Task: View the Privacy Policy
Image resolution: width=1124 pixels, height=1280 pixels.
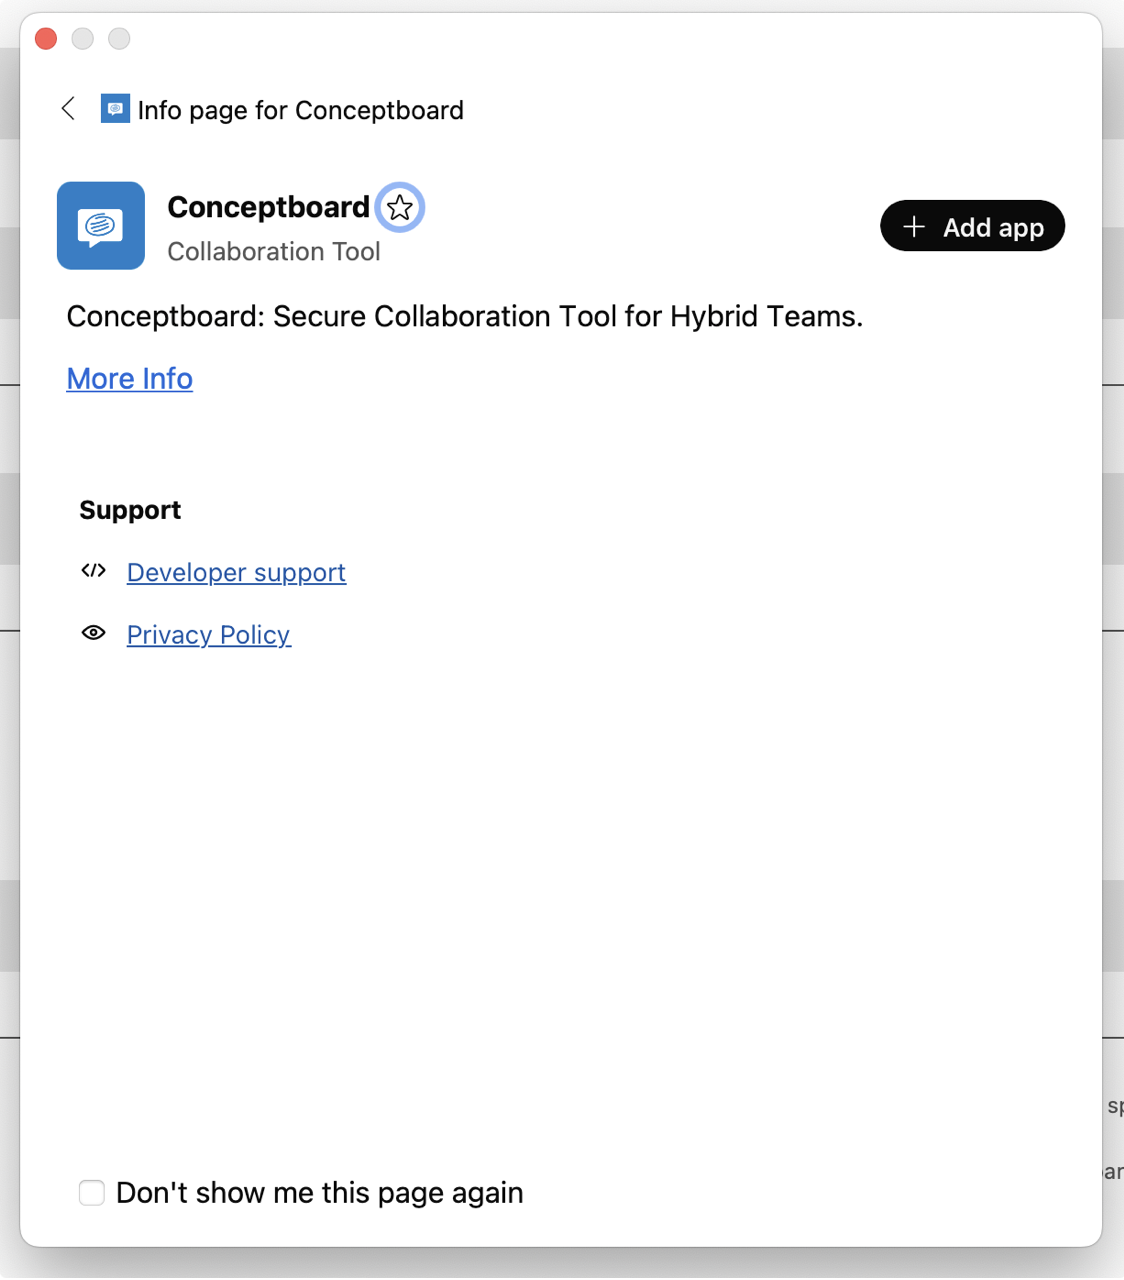Action: coord(208,634)
